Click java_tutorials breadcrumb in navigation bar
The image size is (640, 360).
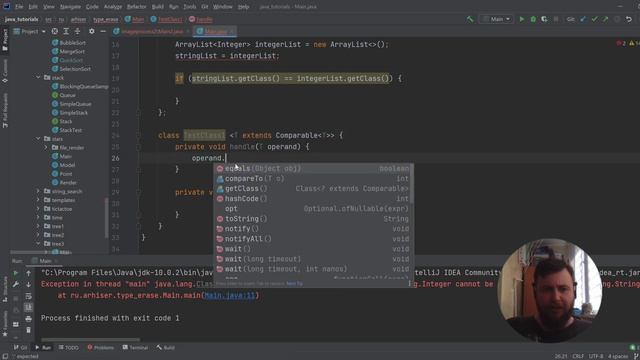coord(22,19)
